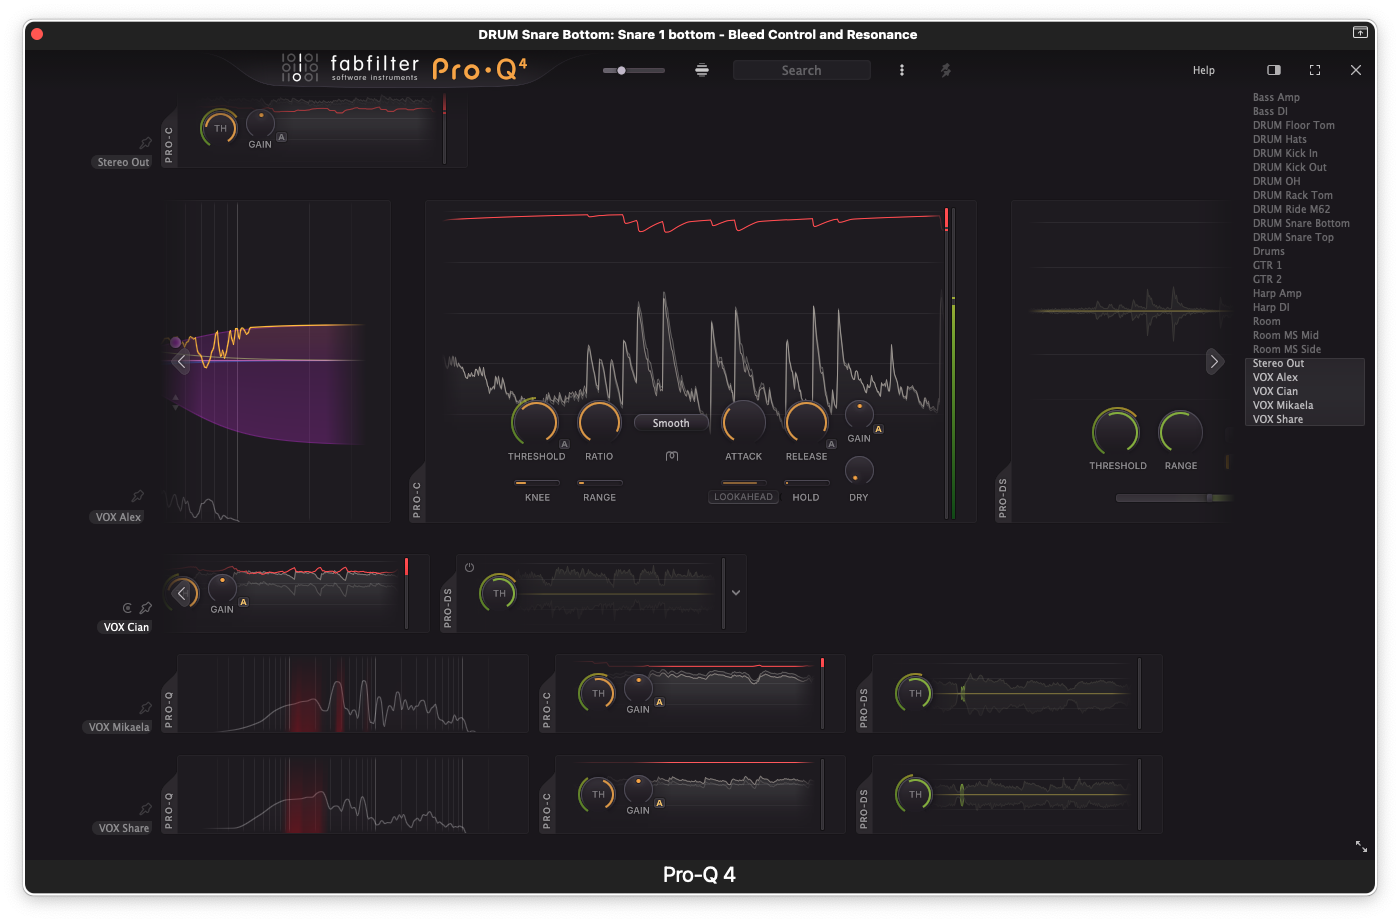This screenshot has height=923, width=1400.
Task: Enter full screen with the expand icon
Action: point(1315,70)
